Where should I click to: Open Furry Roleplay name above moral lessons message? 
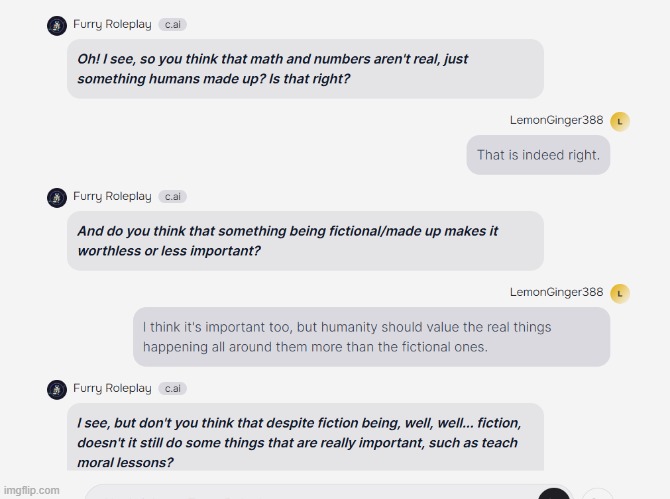pyautogui.click(x=112, y=388)
